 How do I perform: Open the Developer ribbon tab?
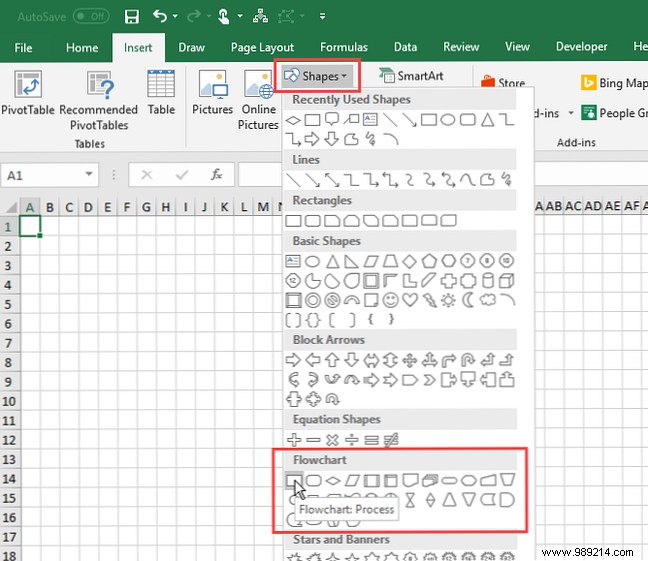point(581,47)
